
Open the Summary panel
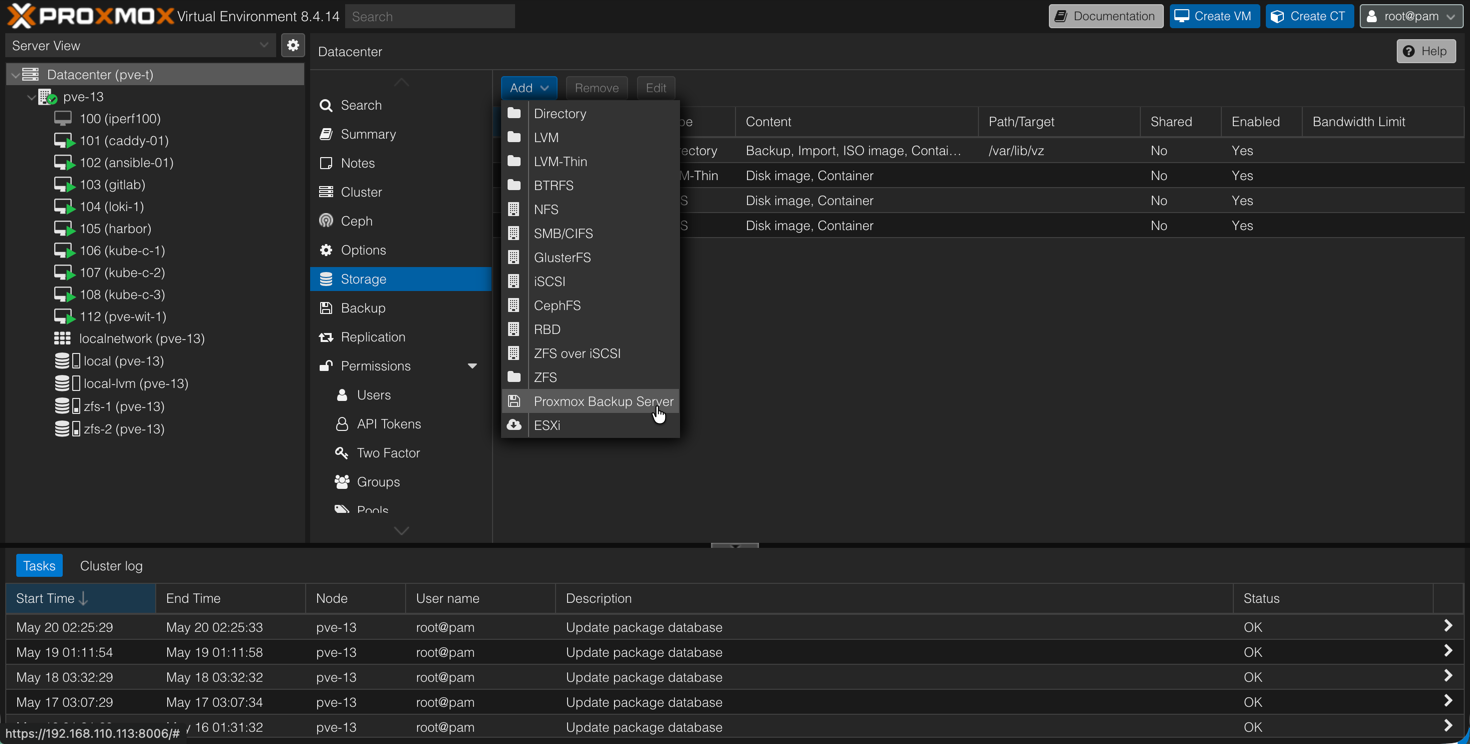click(x=401, y=134)
